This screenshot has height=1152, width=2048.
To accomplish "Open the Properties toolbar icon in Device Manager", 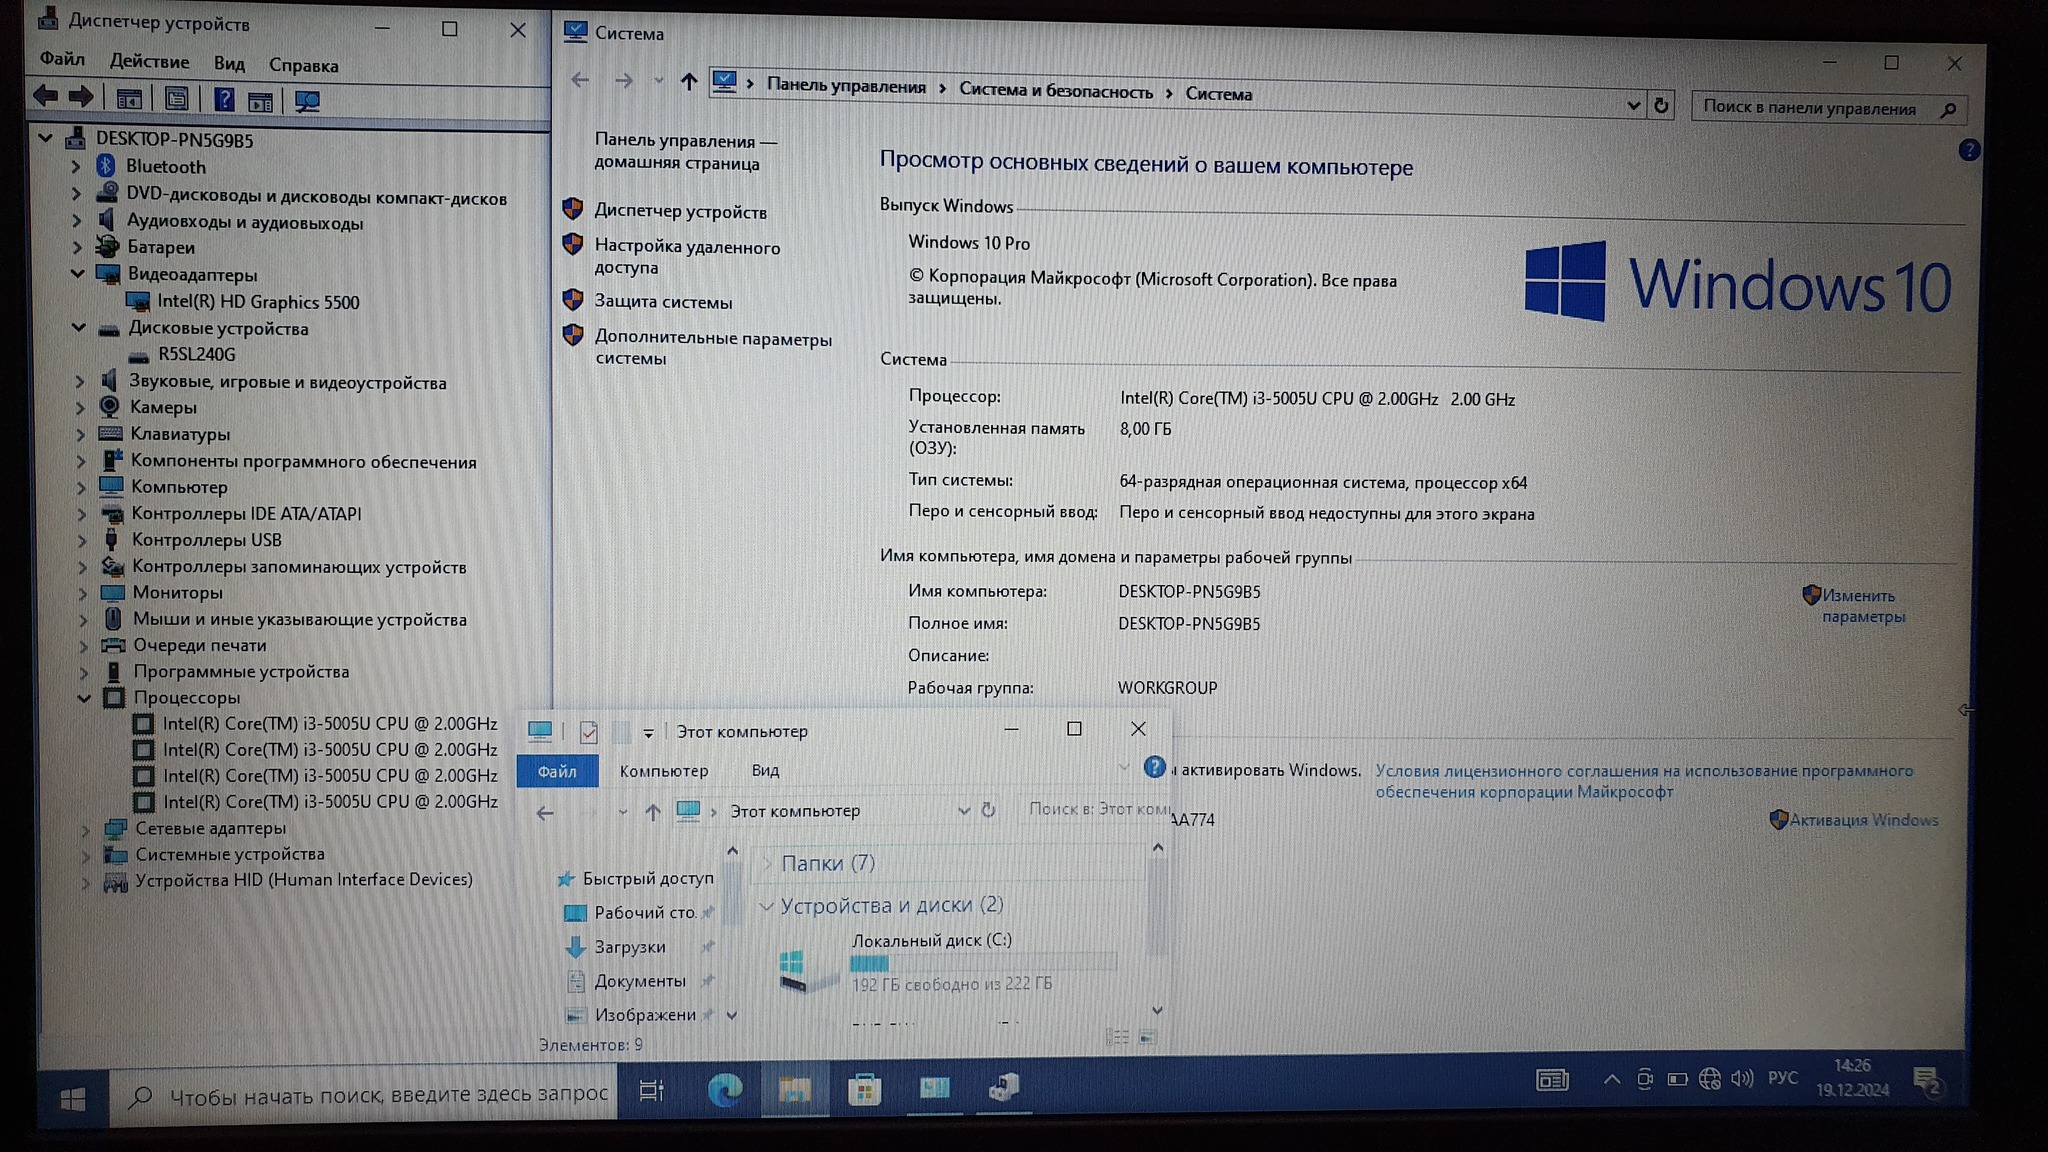I will 176,99.
